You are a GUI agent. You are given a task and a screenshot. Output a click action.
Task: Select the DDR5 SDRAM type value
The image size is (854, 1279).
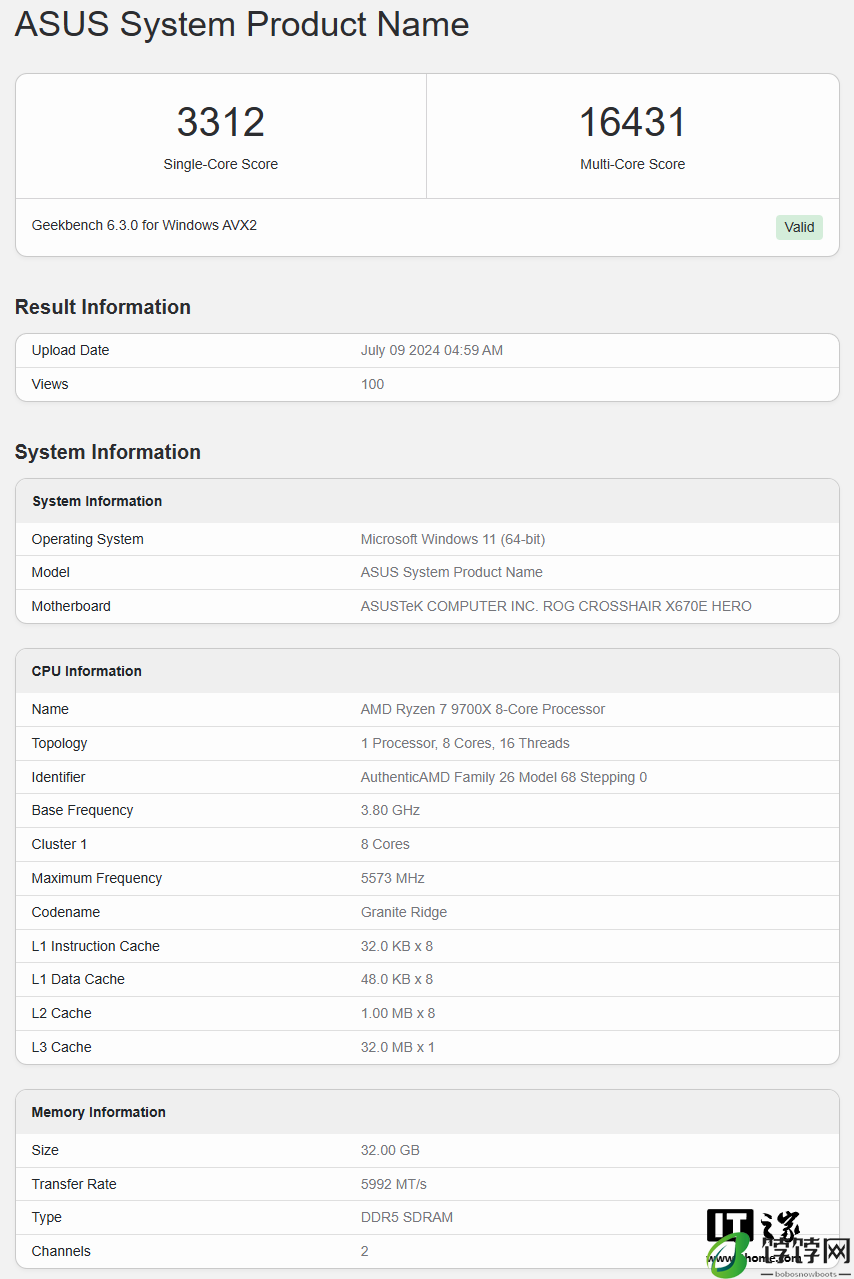[x=407, y=1217]
